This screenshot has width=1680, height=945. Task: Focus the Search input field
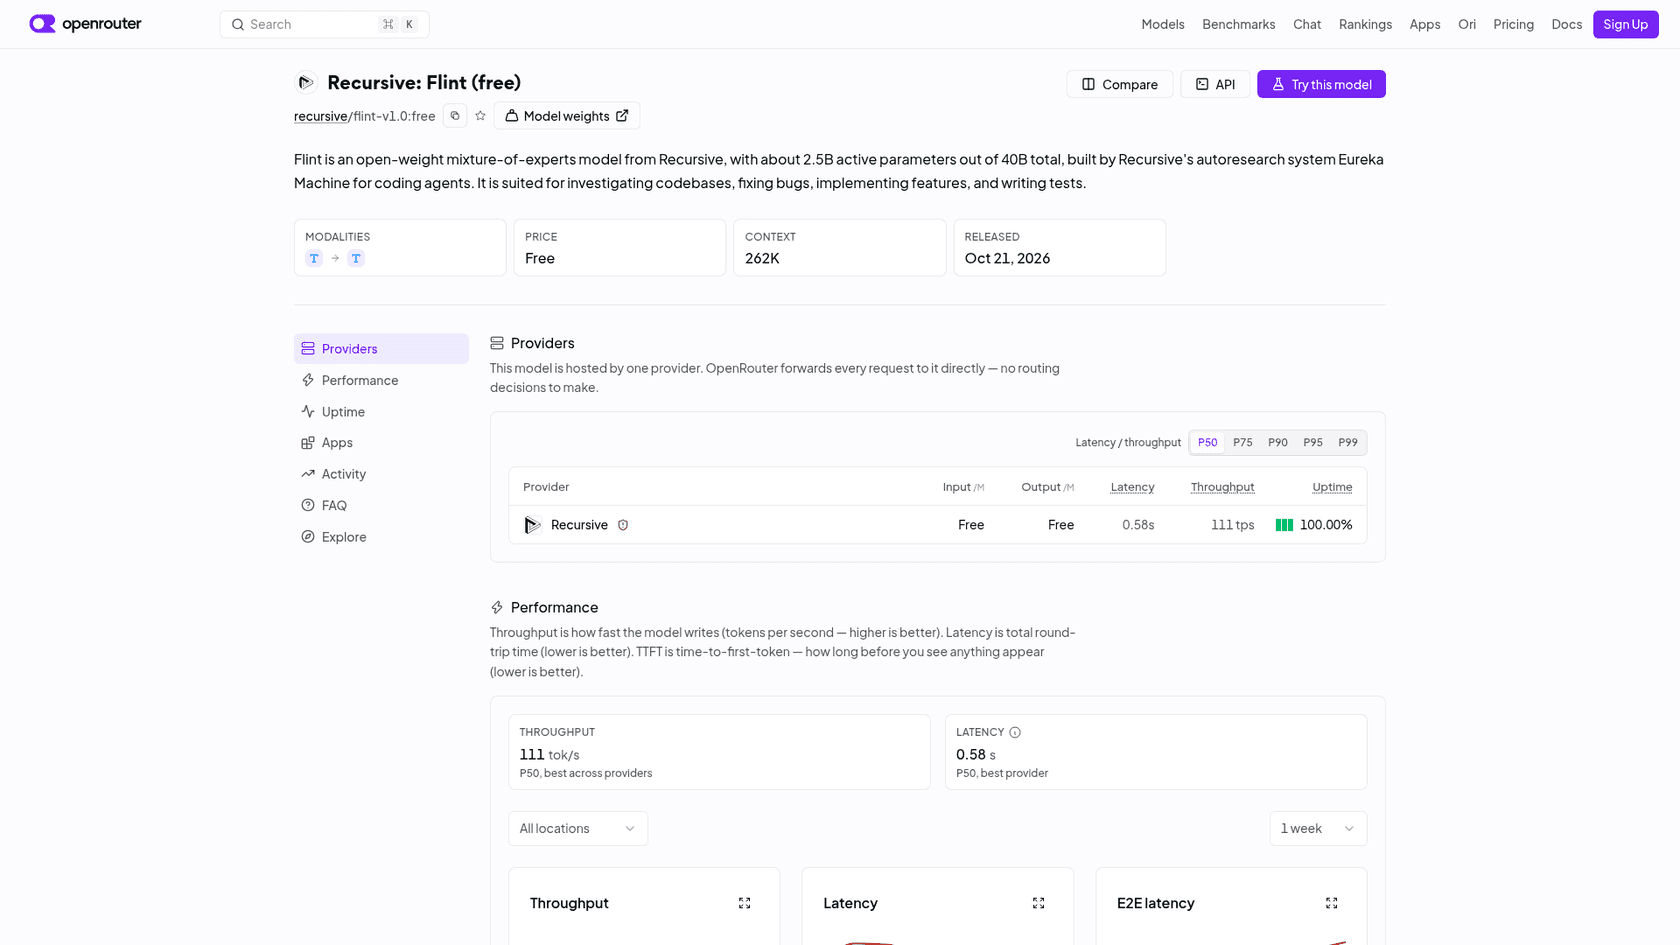pyautogui.click(x=324, y=24)
